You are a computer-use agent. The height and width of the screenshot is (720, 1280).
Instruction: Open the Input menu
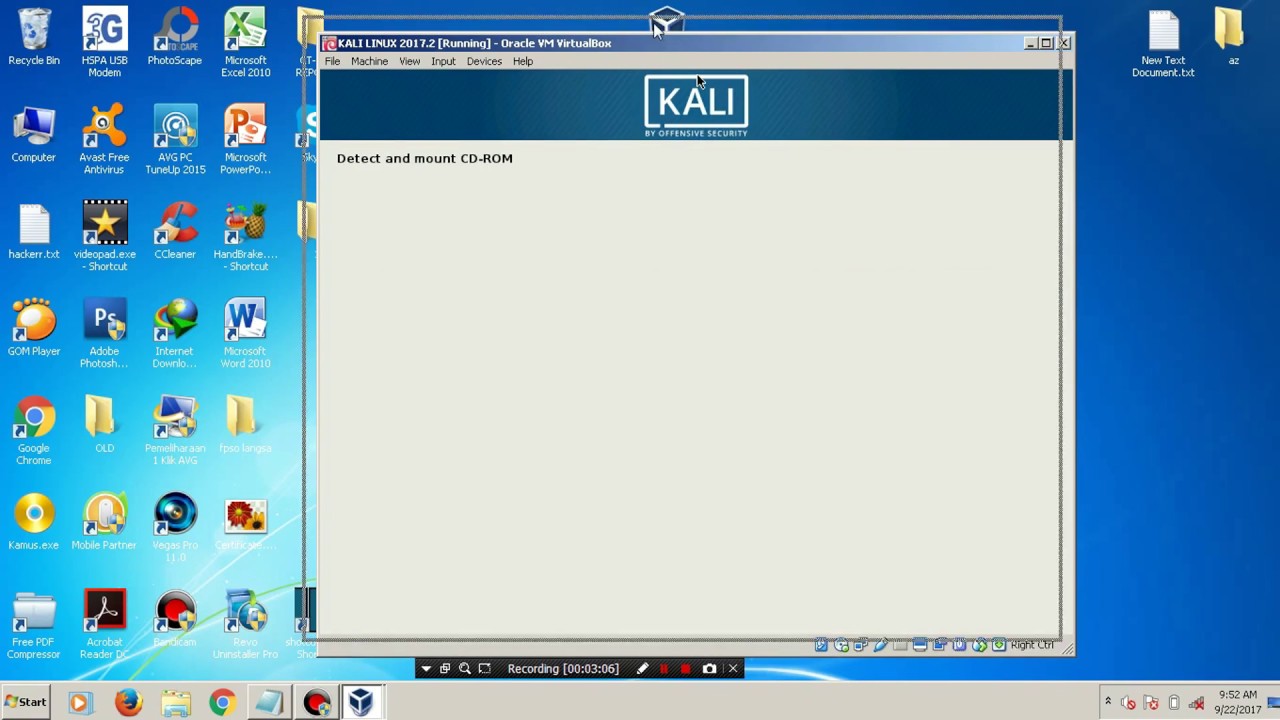pos(443,61)
